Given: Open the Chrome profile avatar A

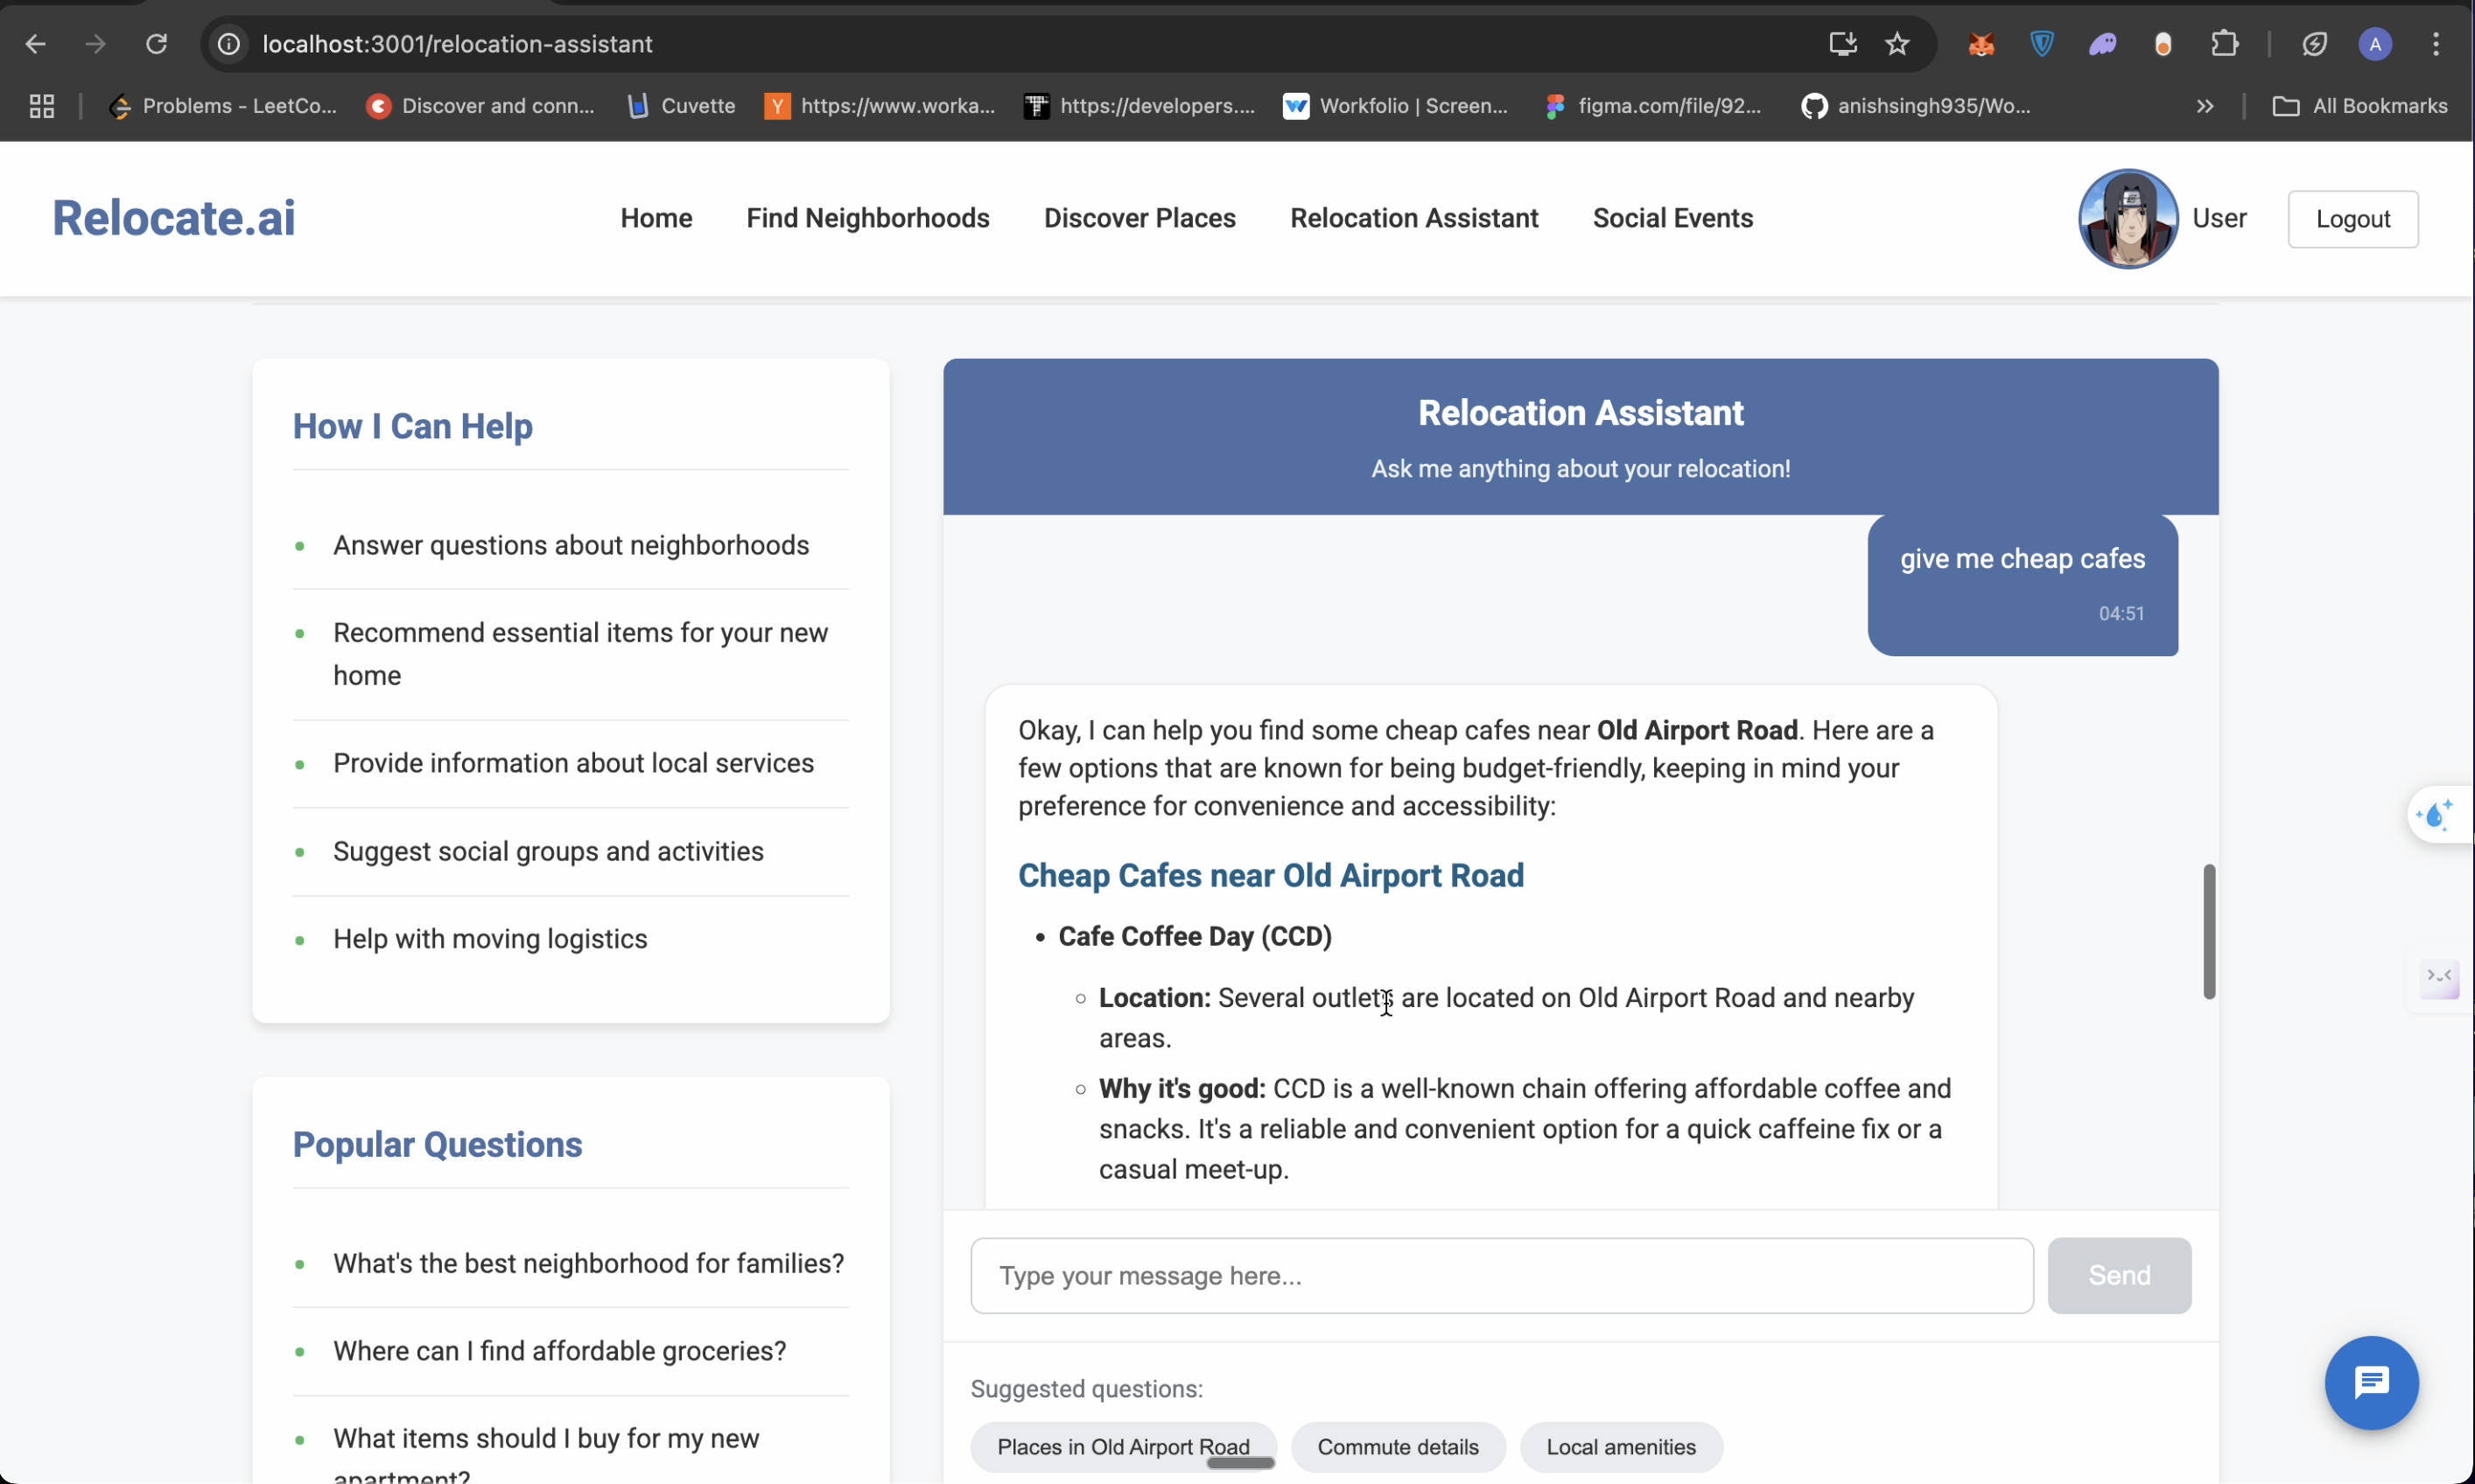Looking at the screenshot, I should [2375, 44].
